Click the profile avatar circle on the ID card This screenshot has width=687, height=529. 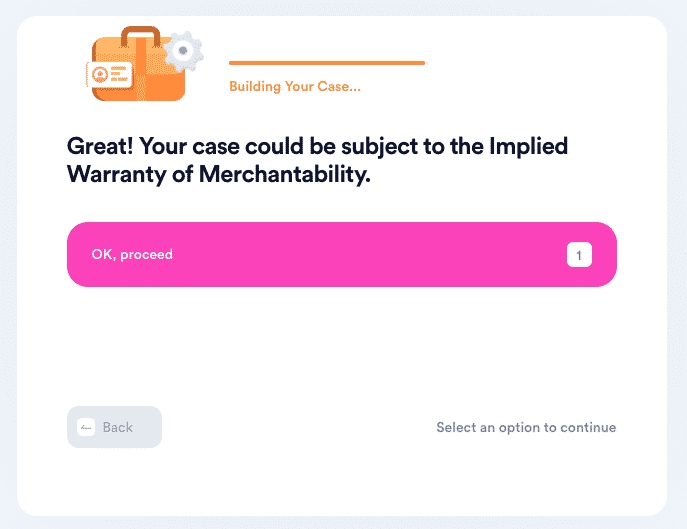click(100, 75)
